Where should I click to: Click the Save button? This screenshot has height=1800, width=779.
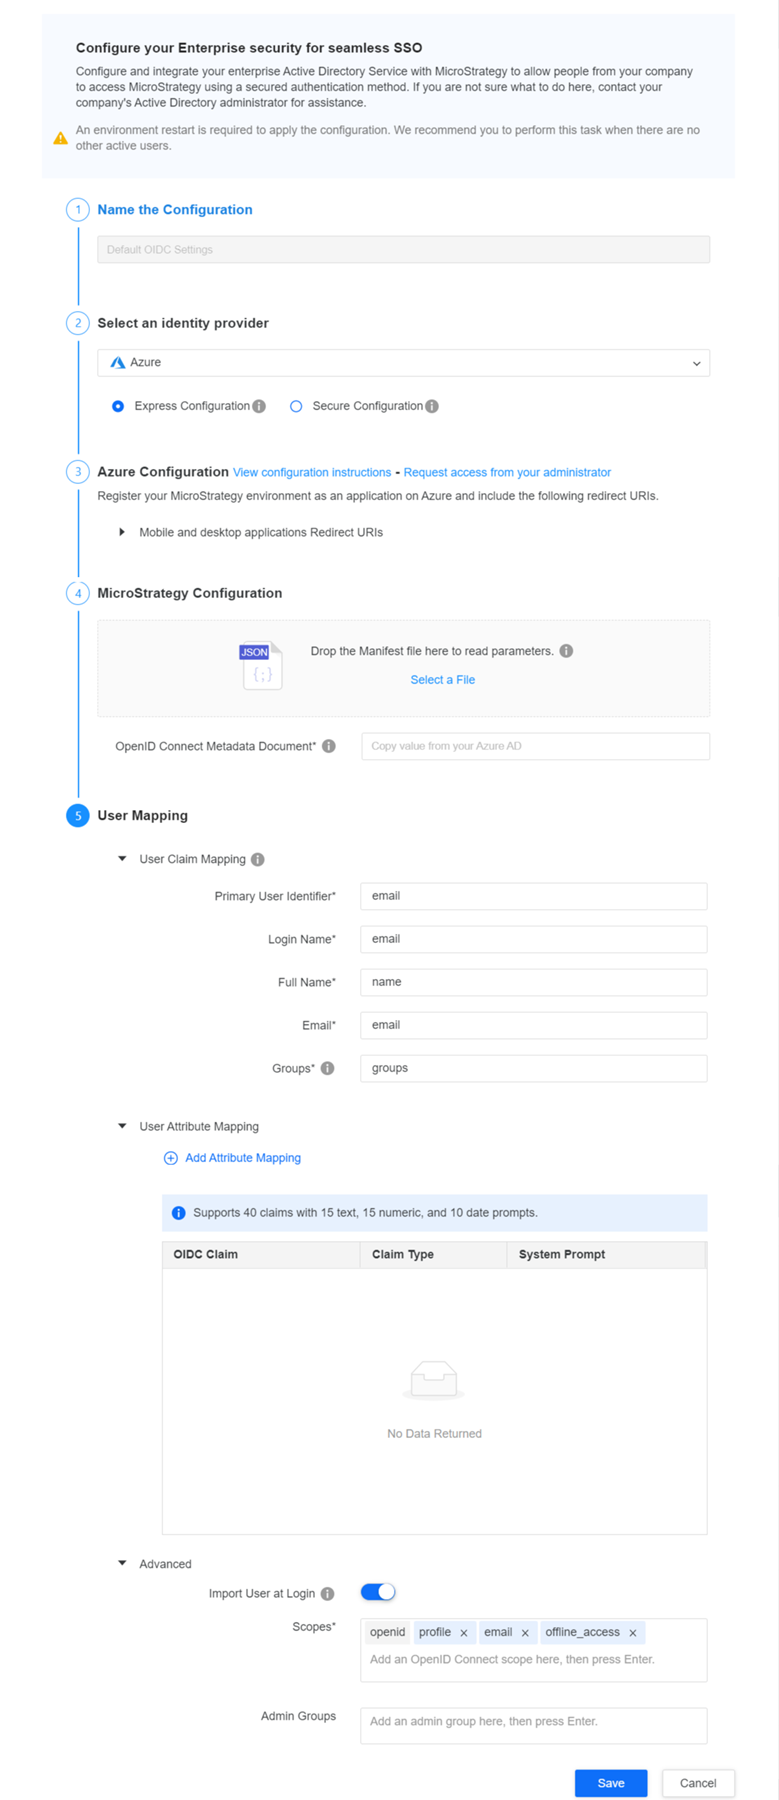[x=610, y=1783]
